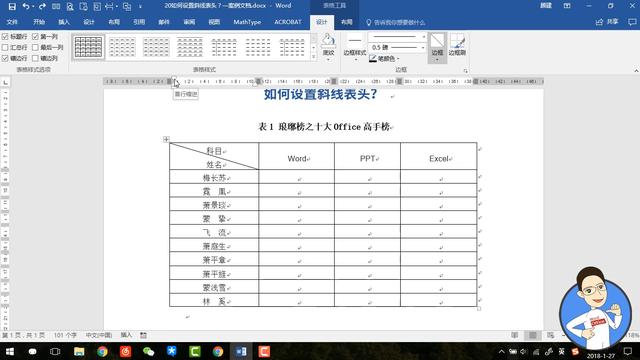This screenshot has height=360, width=640.
Task: Click the 笔颜色 (Pen Color) swatch
Action: [373, 59]
